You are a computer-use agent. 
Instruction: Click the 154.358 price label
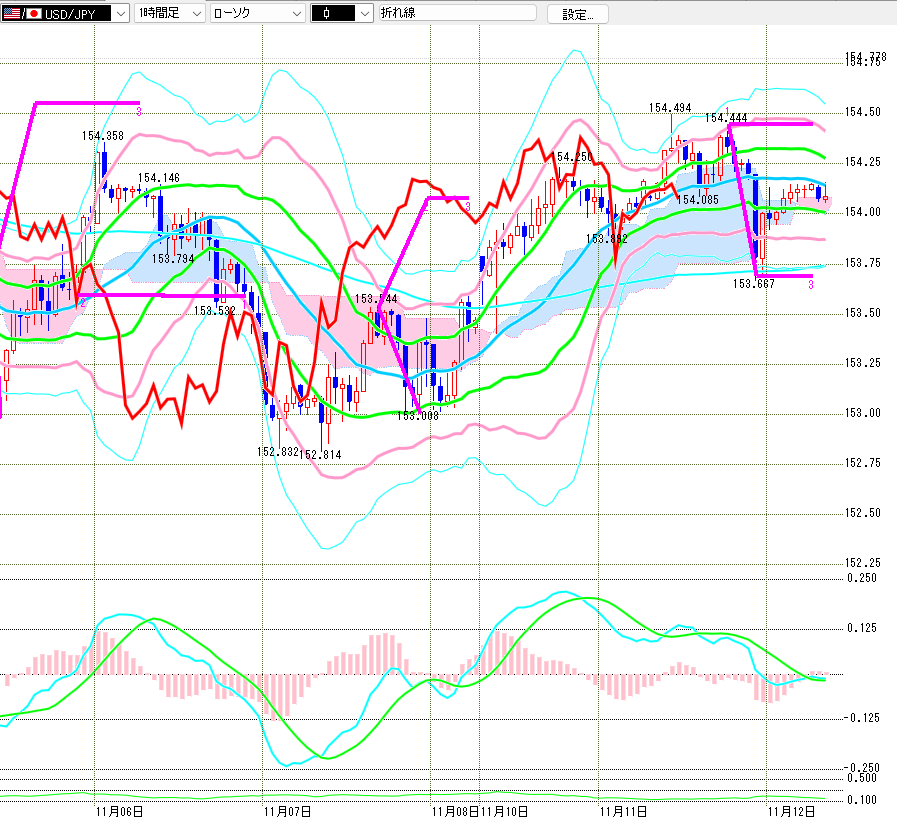click(103, 135)
